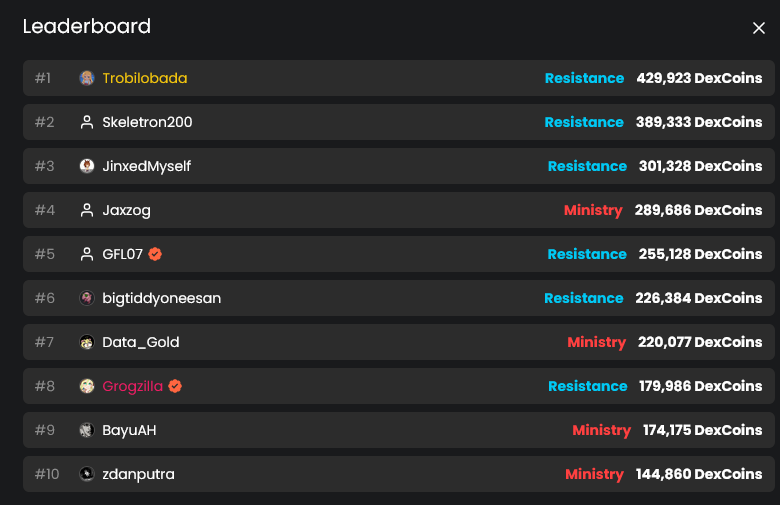The image size is (780, 505).
Task: Click the 174,175 DexCoins score for BayuAH
Action: click(702, 430)
